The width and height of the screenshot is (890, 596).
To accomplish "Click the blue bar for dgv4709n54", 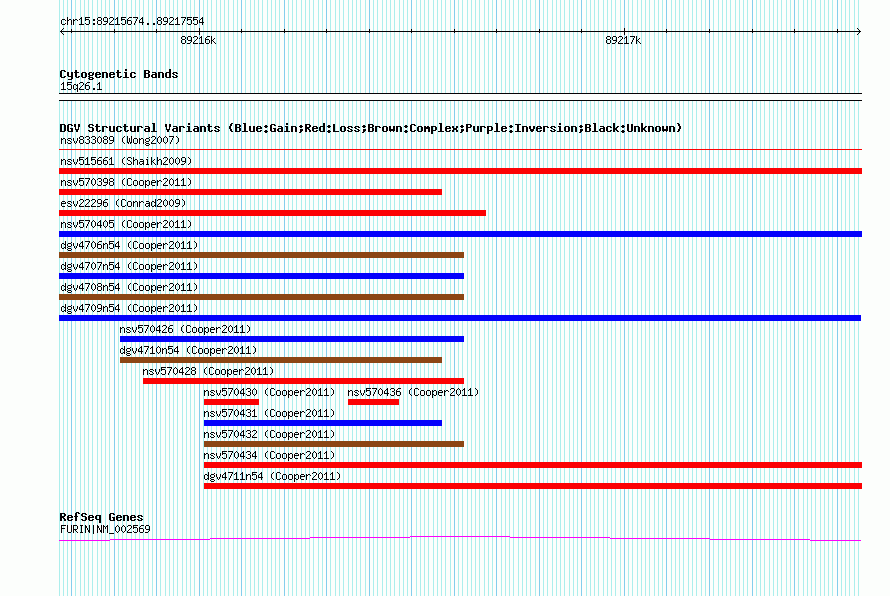I will click(x=460, y=318).
